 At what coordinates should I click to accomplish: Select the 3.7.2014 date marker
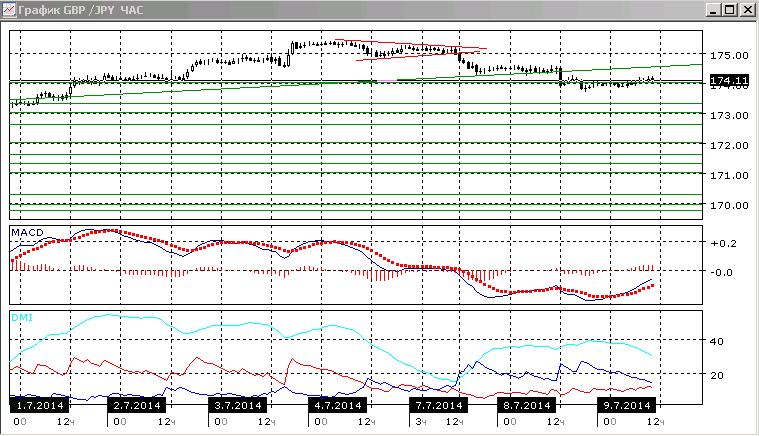pos(238,405)
